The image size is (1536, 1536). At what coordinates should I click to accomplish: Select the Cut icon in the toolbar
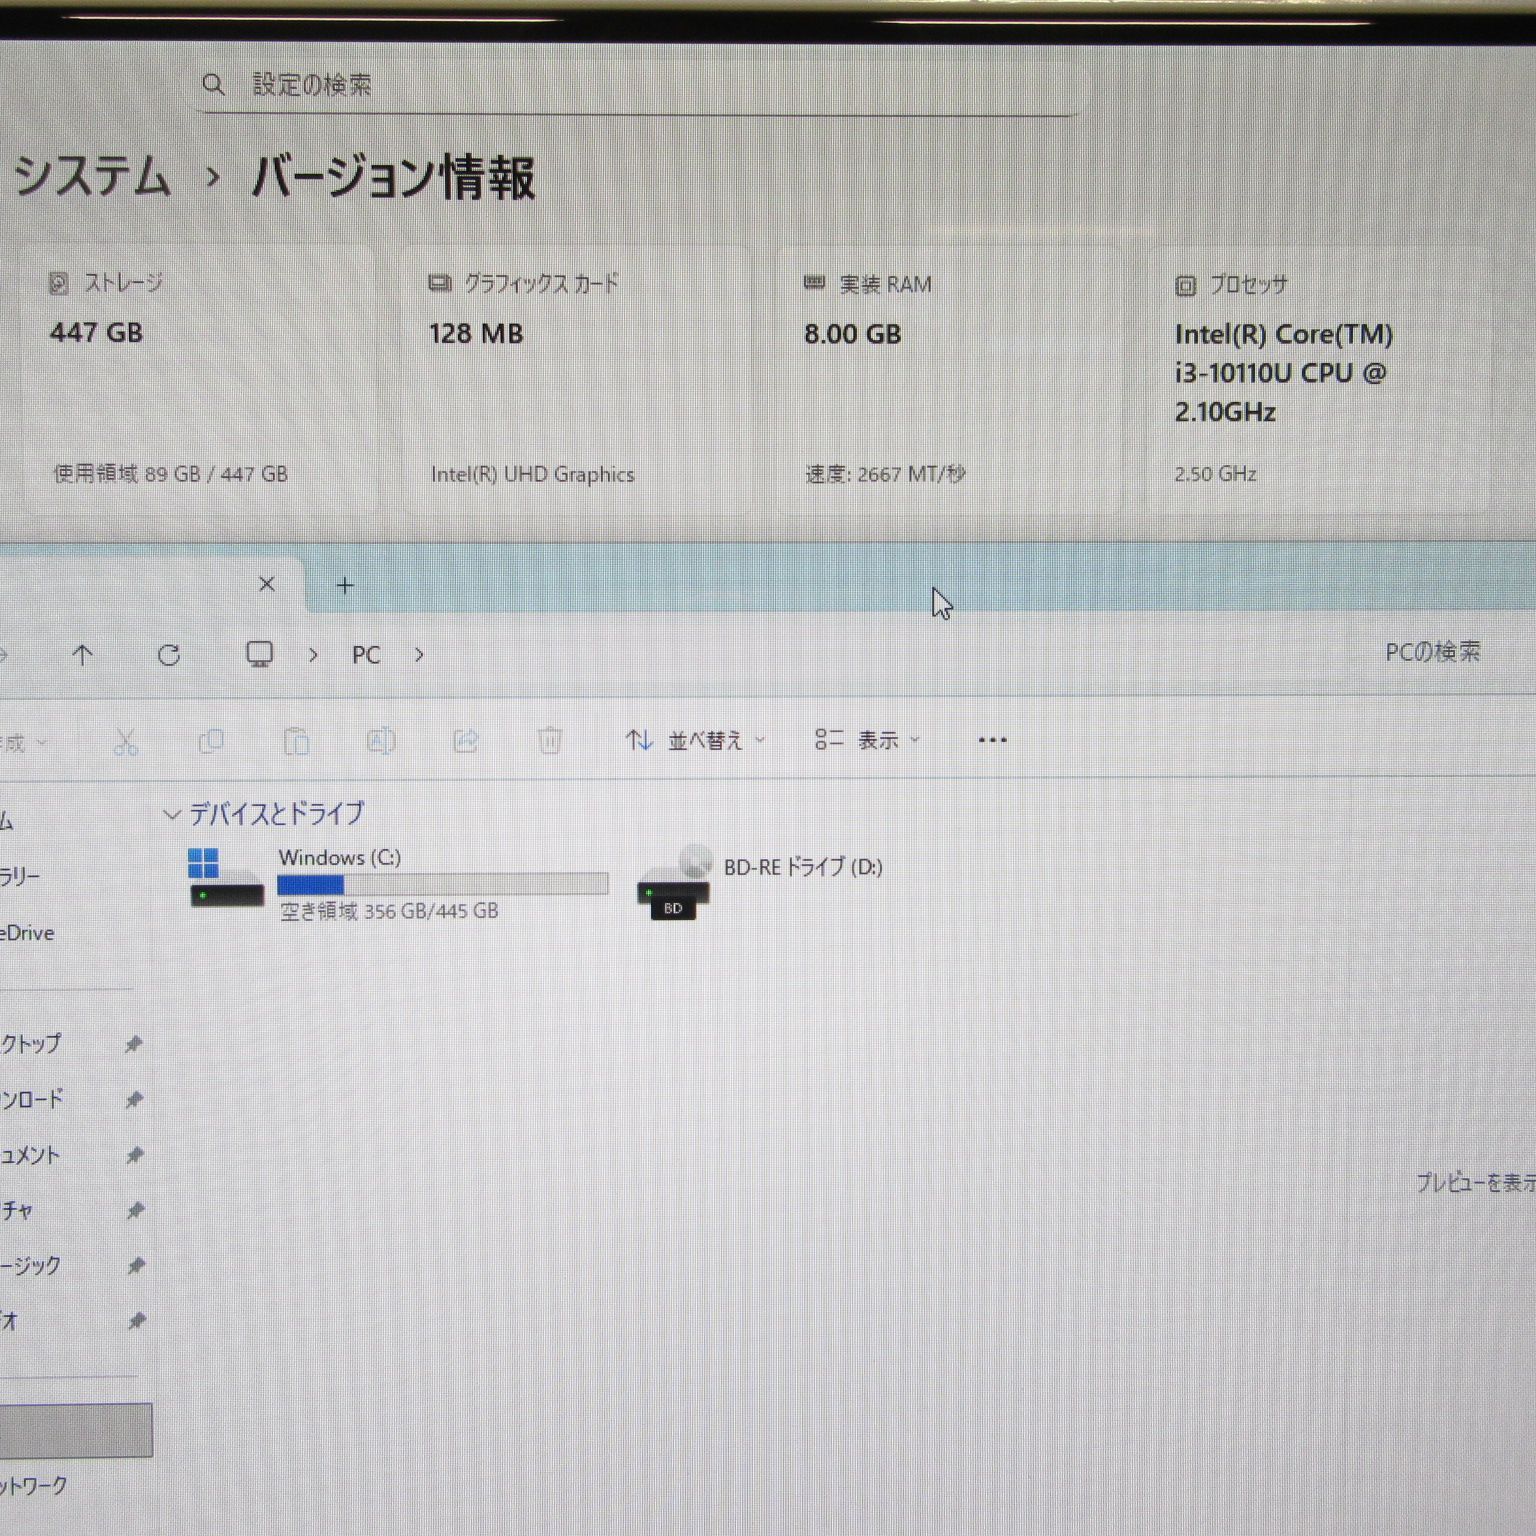tap(125, 741)
